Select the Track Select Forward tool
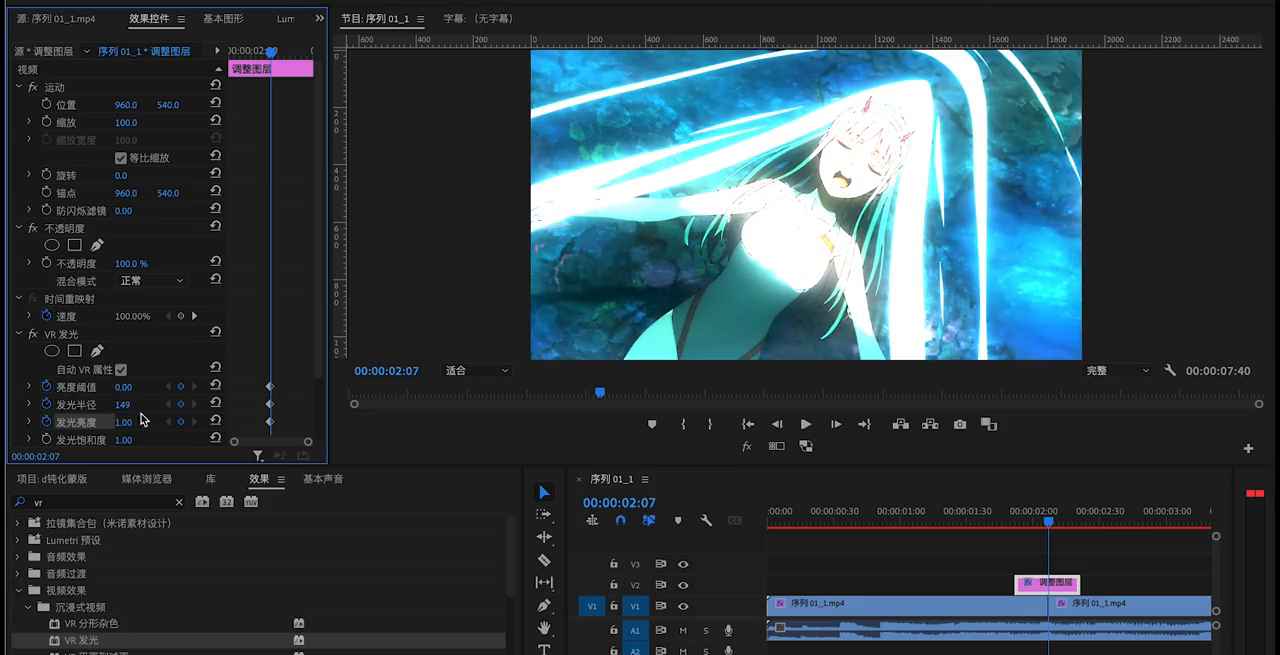Screen dimensions: 1280x655 (544, 514)
